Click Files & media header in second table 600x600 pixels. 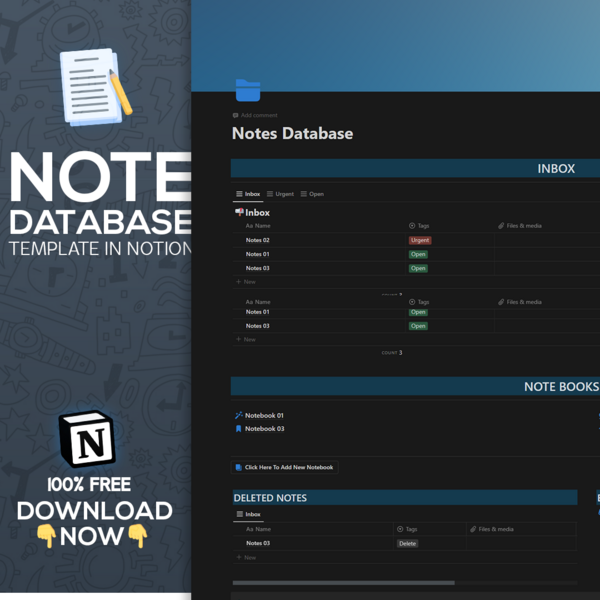[x=520, y=302]
